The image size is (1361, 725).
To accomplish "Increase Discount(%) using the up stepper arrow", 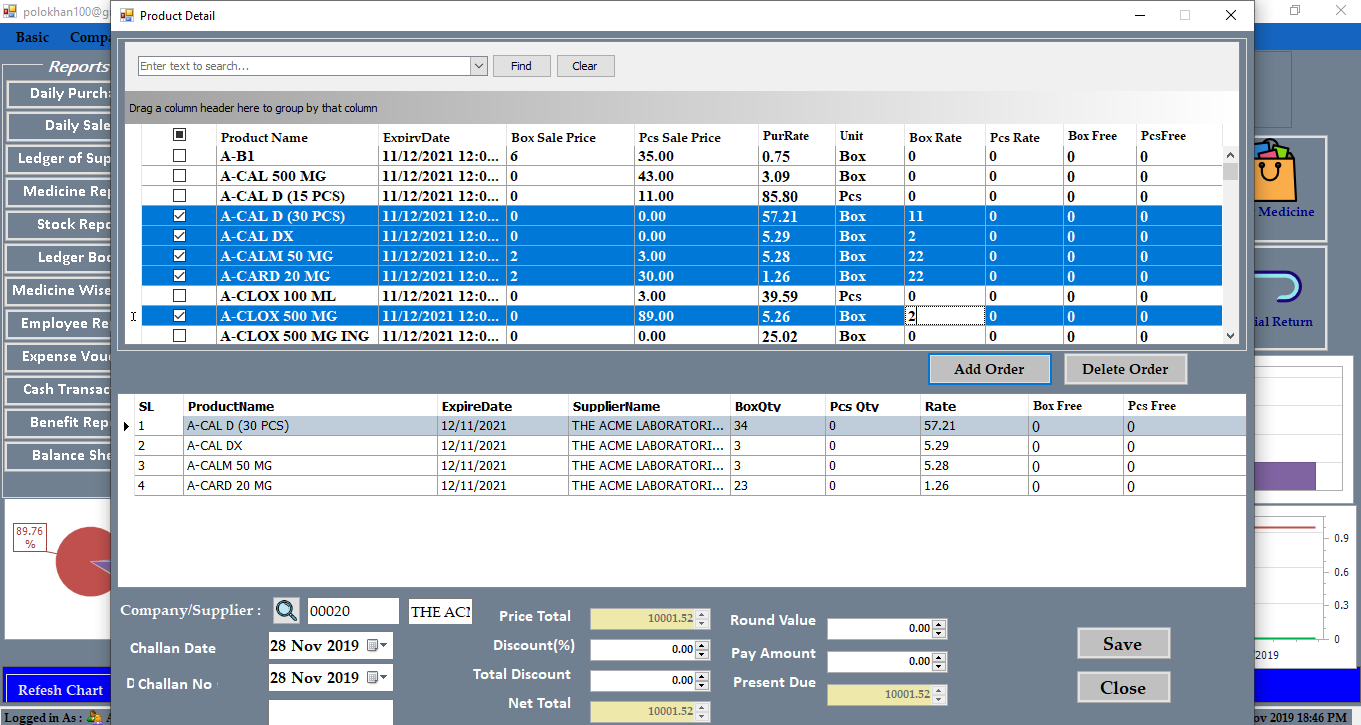I will coord(702,645).
